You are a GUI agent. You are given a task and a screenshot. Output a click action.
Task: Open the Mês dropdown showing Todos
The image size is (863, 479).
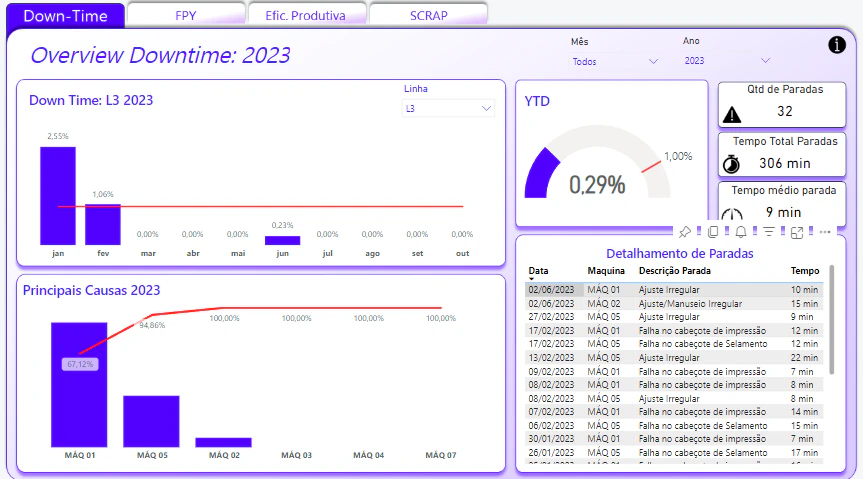coord(615,62)
